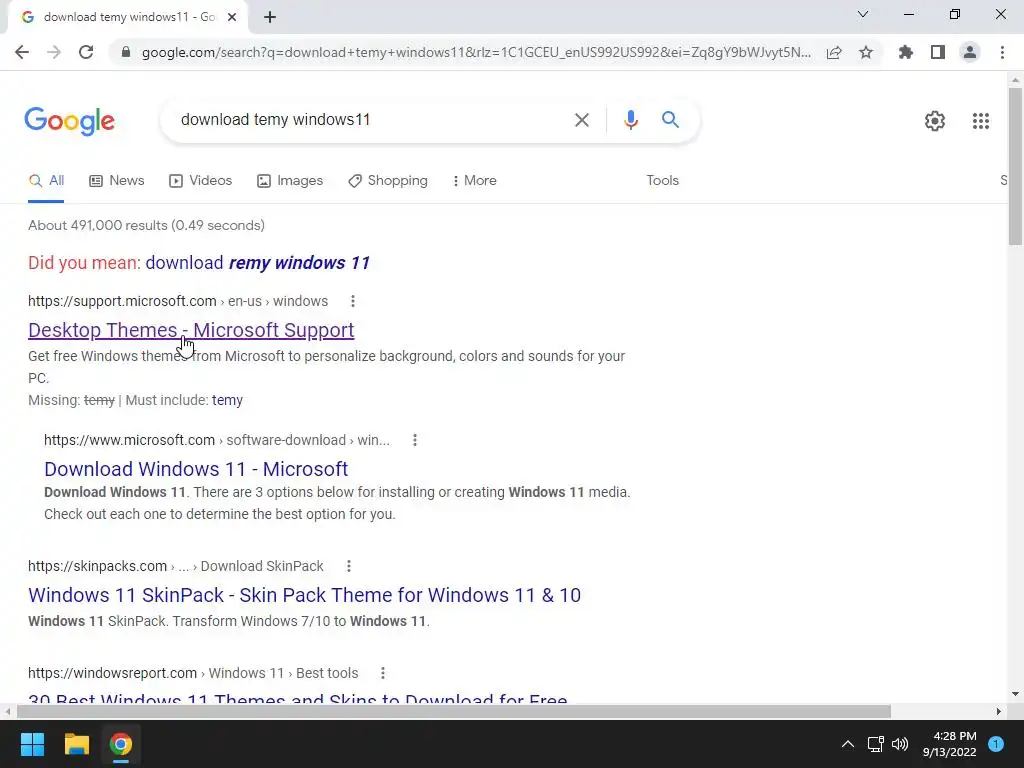Show hidden system tray icons
The width and height of the screenshot is (1024, 768).
coord(848,744)
